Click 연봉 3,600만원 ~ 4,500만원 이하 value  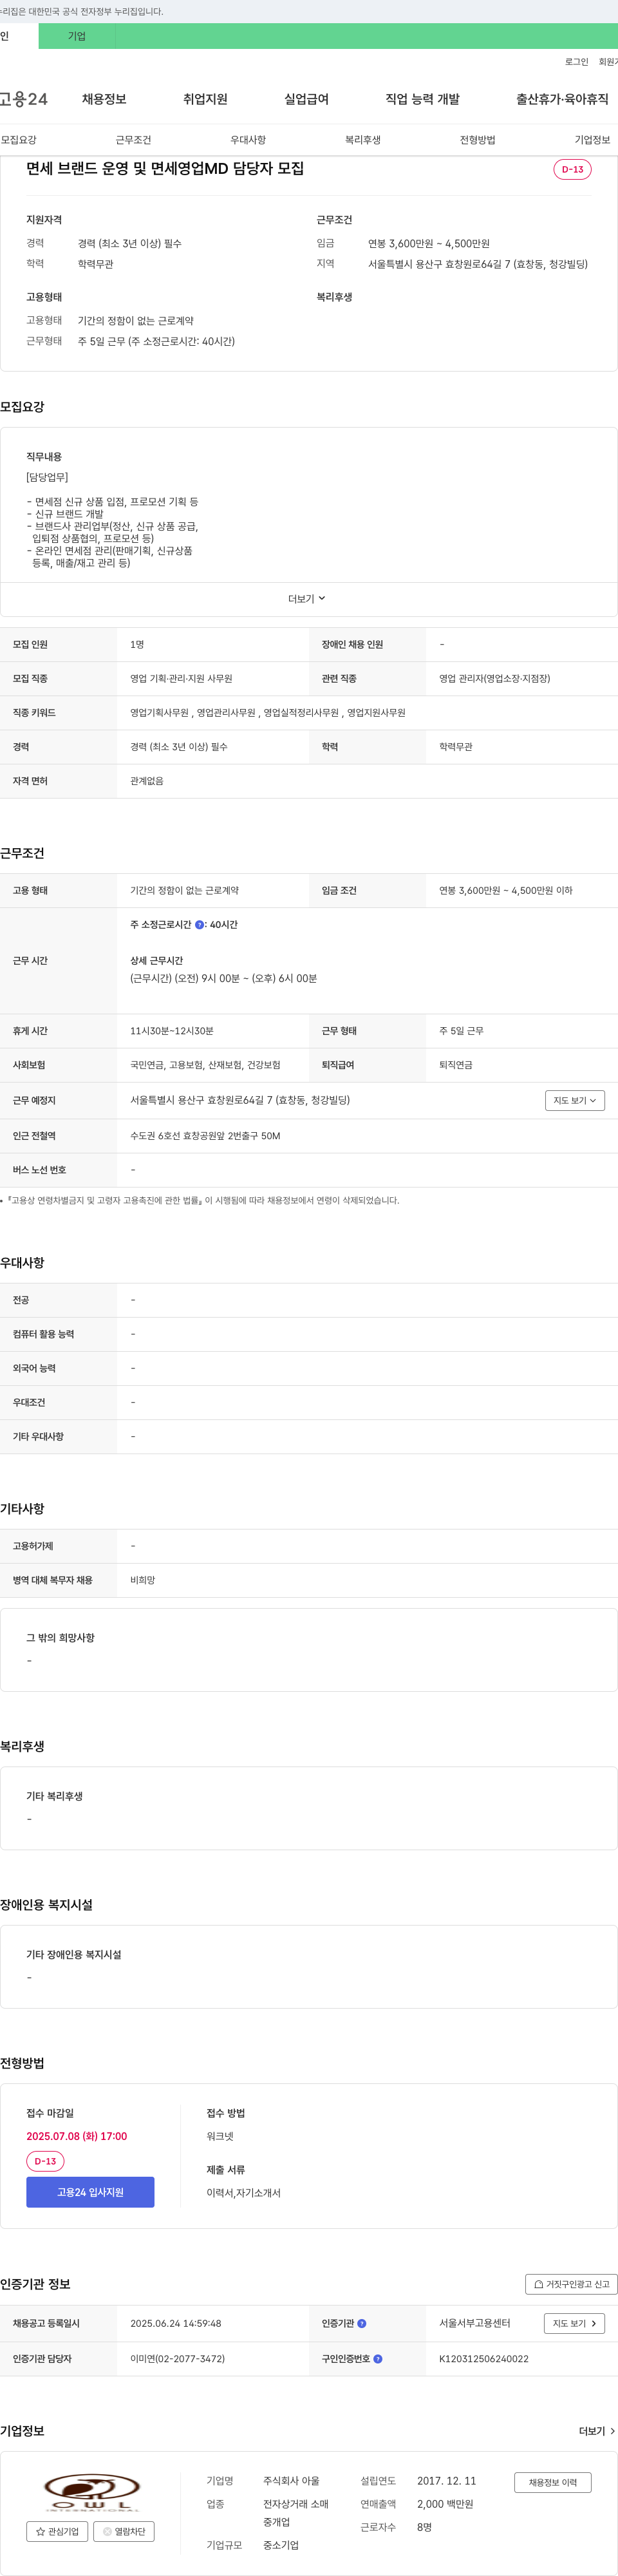coord(506,890)
